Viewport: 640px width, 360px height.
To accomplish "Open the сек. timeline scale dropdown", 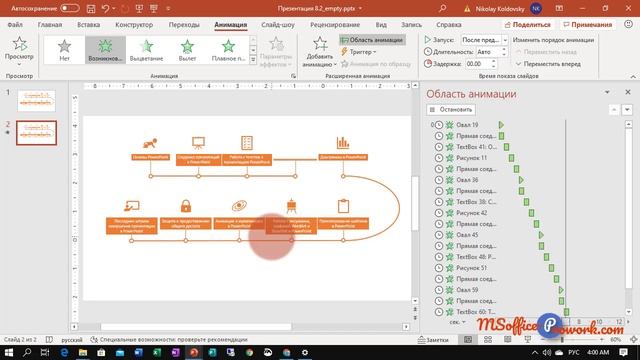I will click(458, 322).
